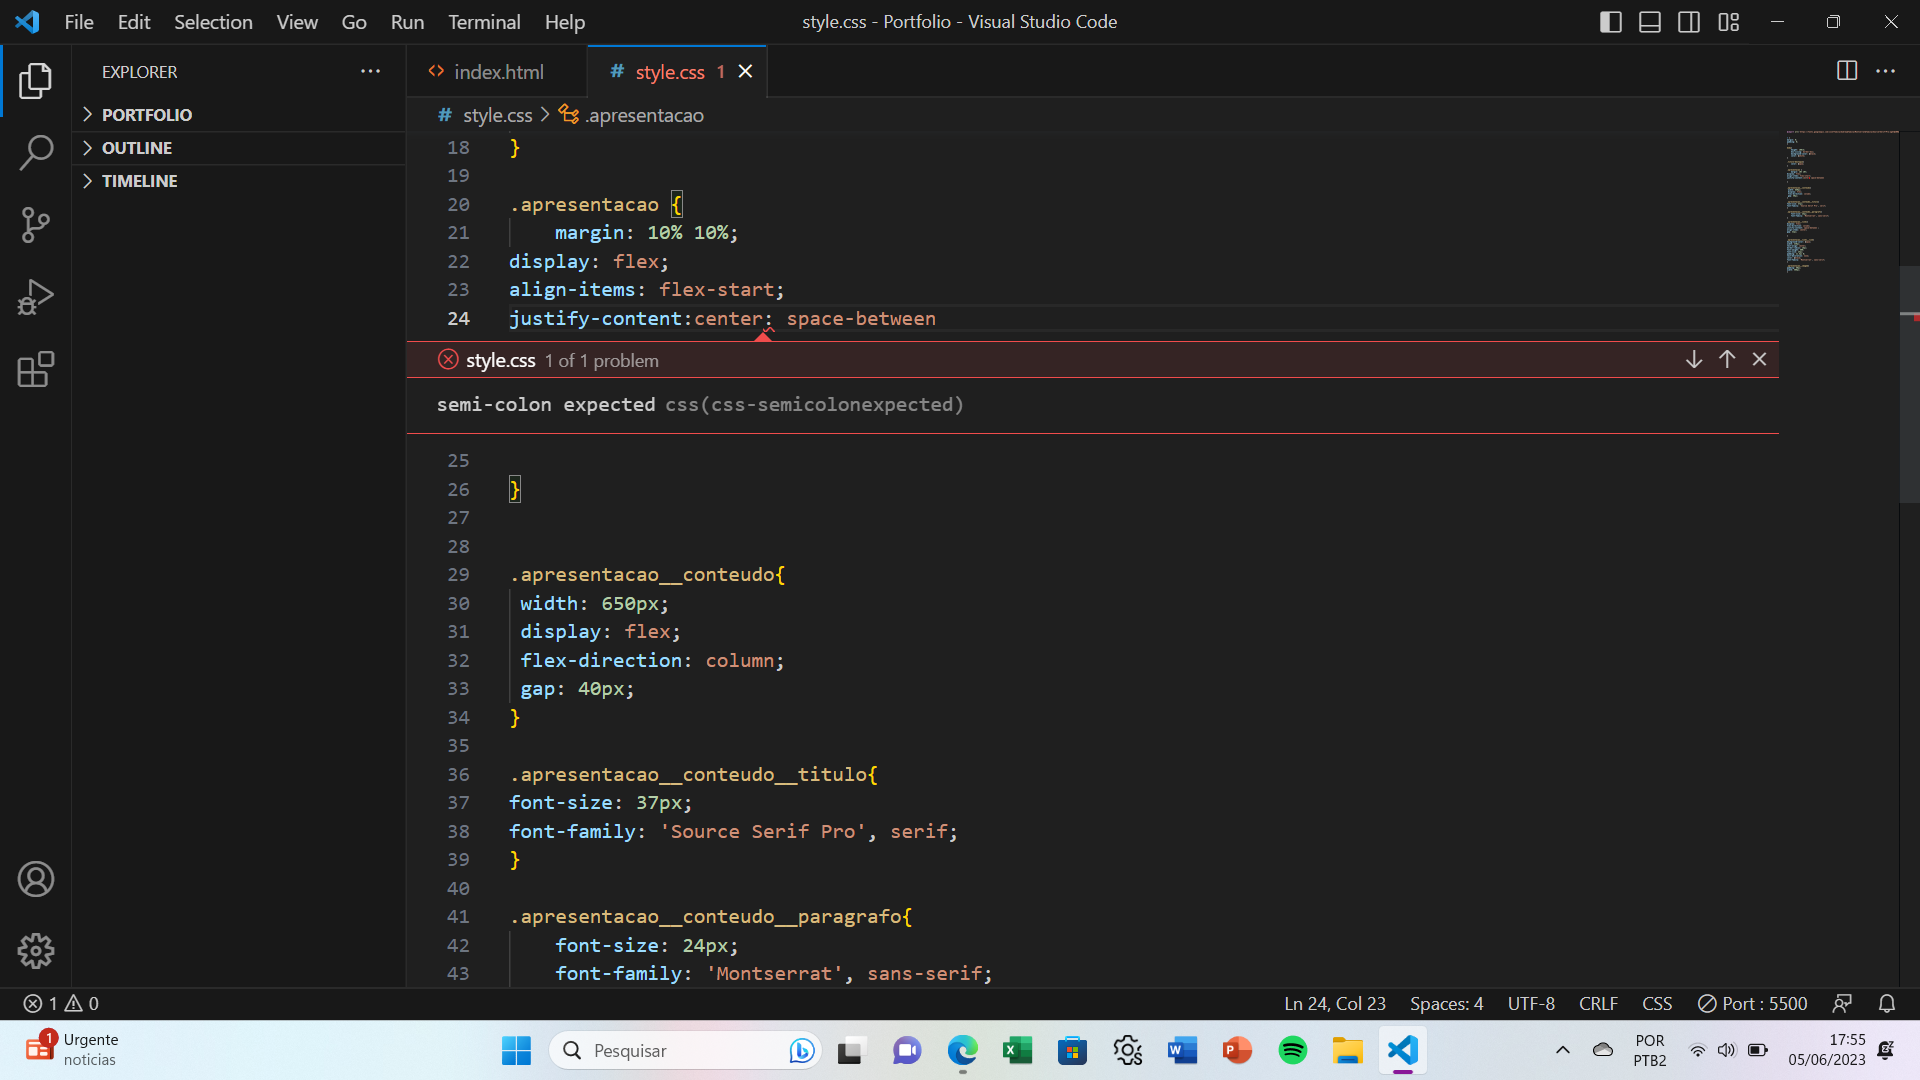Open the Source Control view
The image size is (1920, 1080).
click(36, 225)
